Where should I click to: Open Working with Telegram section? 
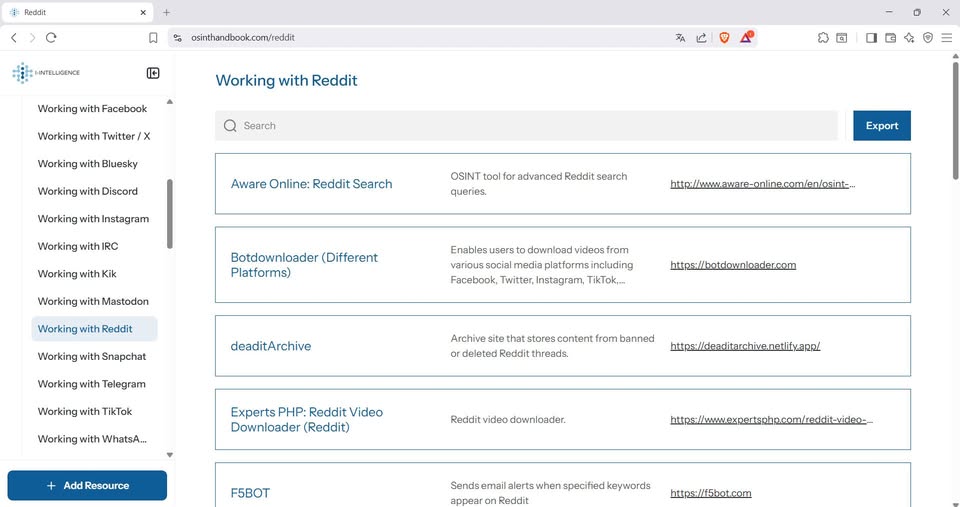pos(92,384)
